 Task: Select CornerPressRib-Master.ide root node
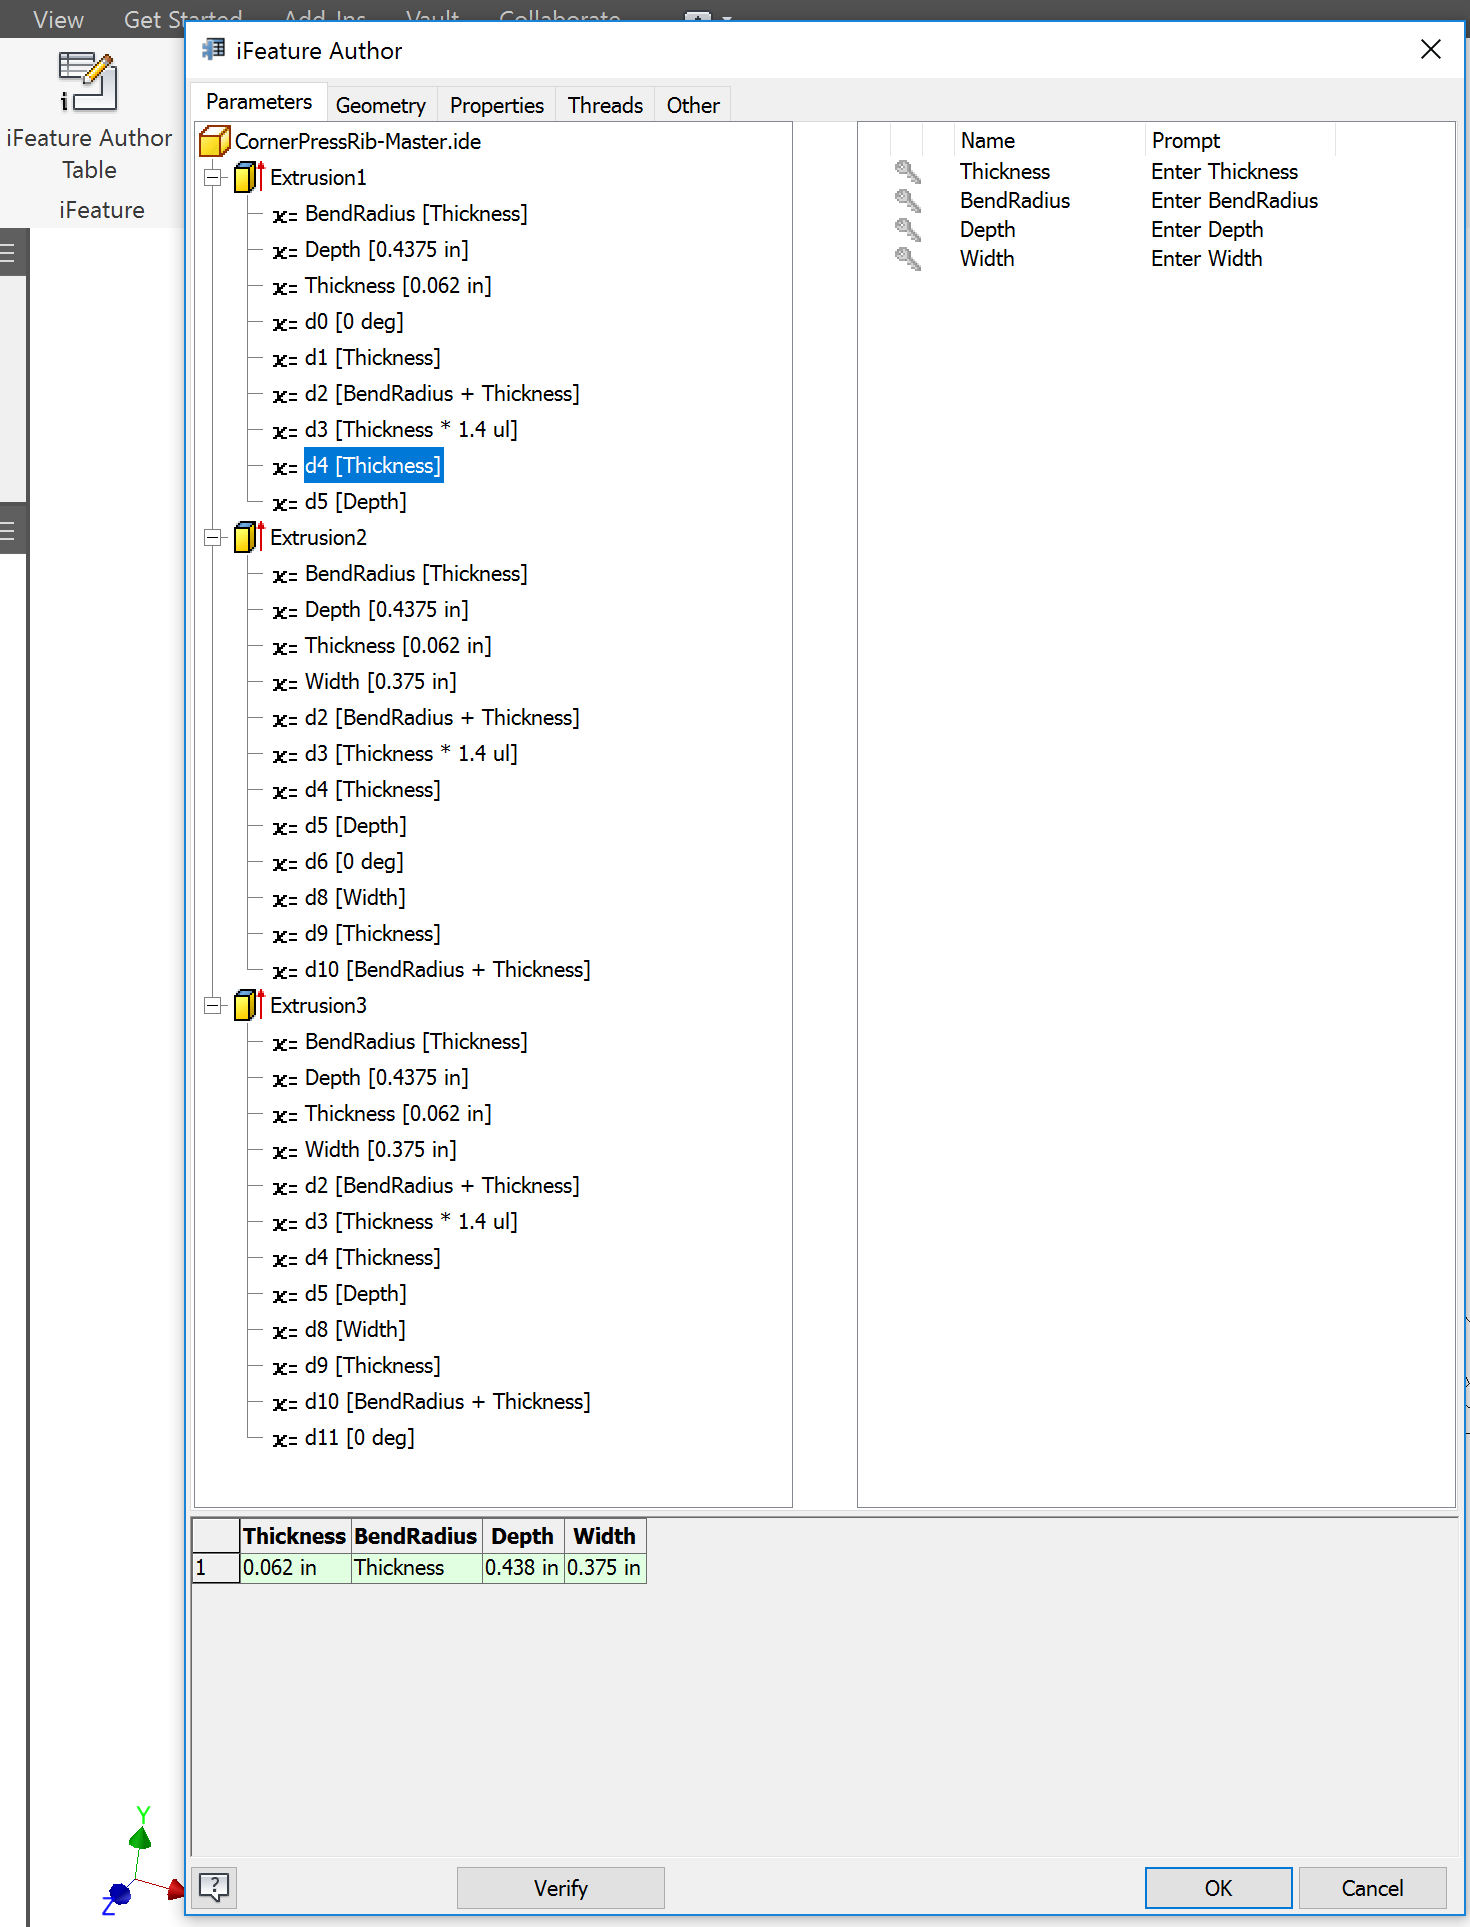[358, 142]
